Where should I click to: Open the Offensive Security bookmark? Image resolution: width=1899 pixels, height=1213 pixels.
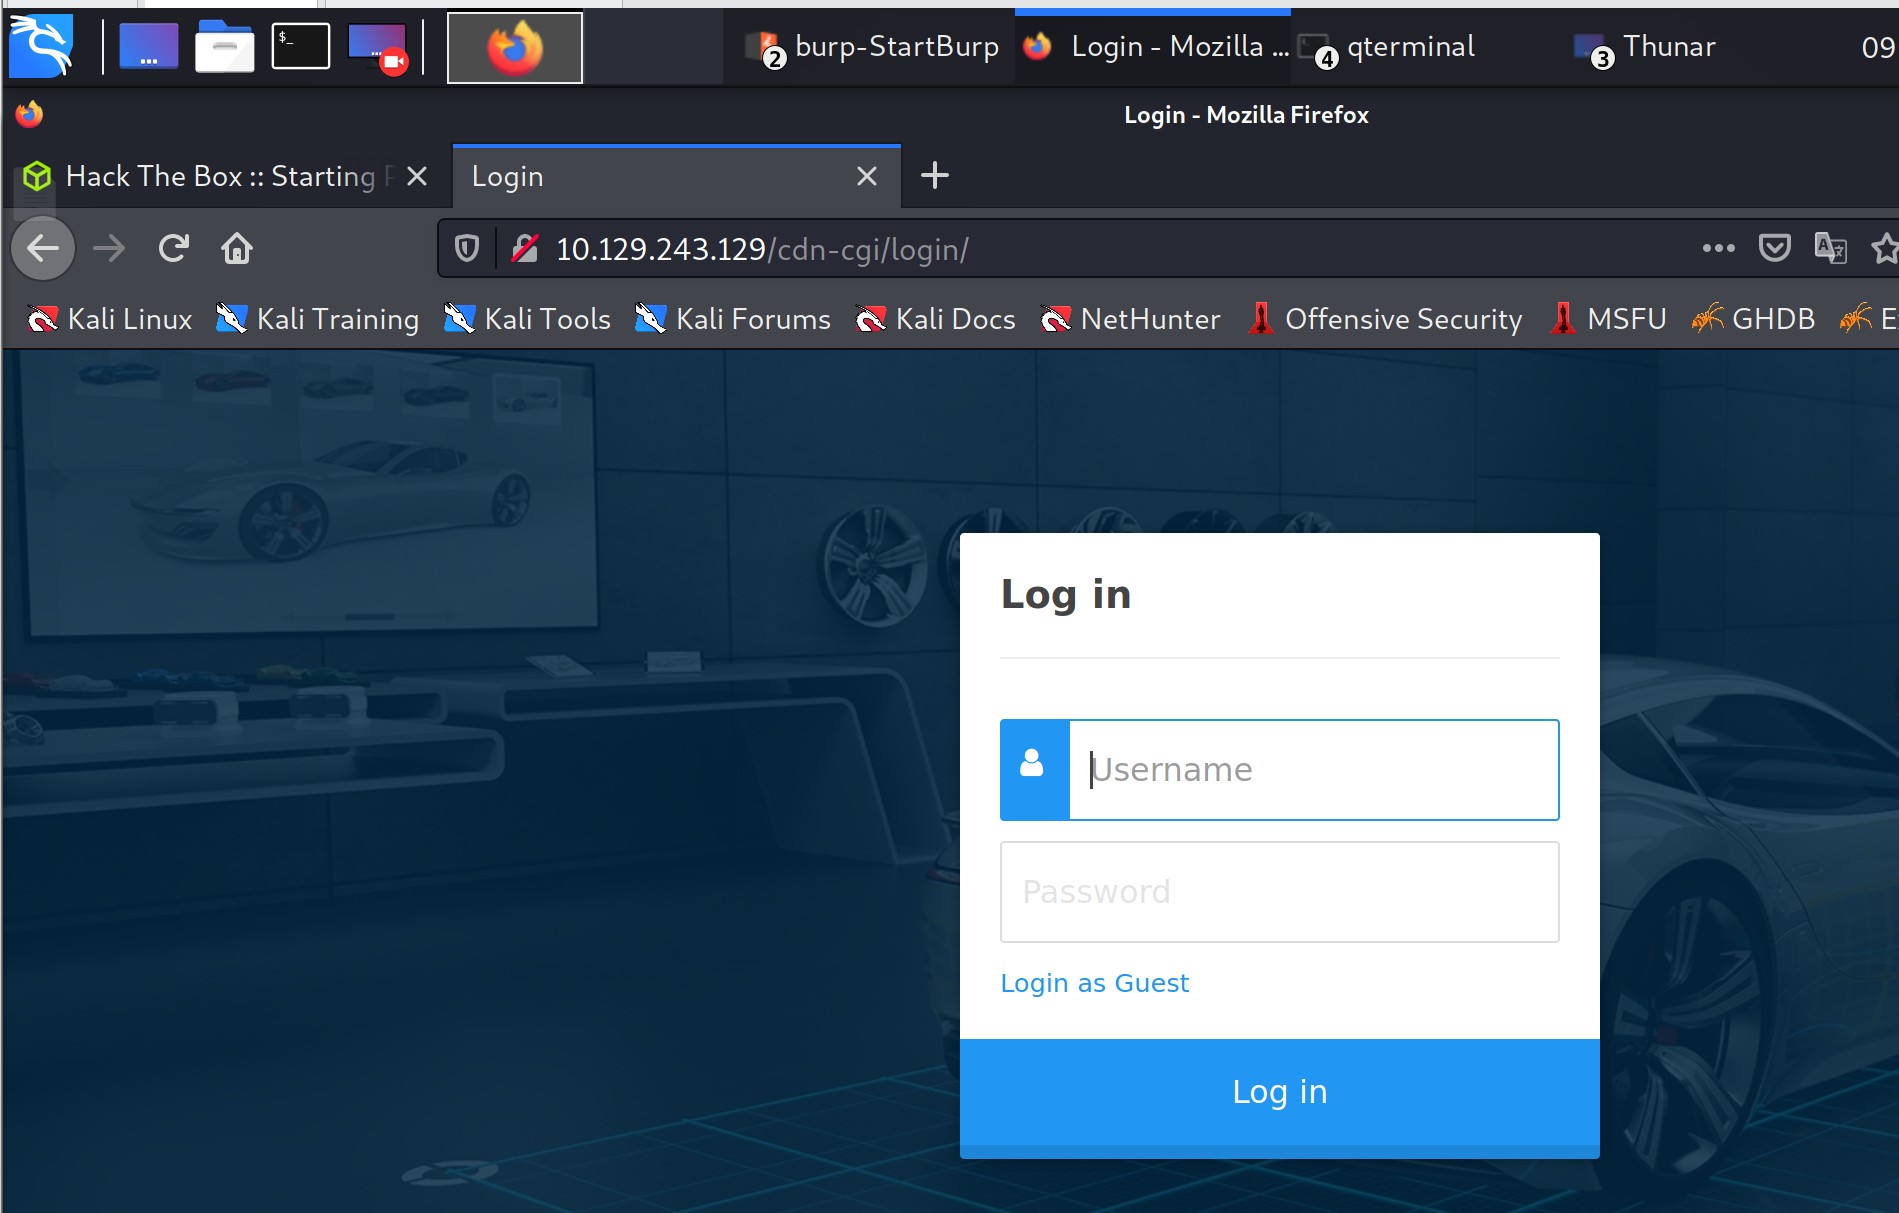1385,319
